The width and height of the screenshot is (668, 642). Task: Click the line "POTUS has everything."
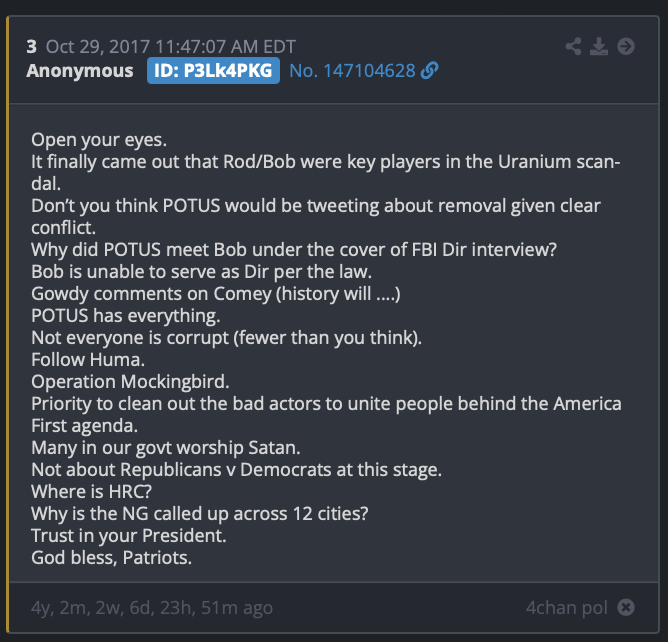click(126, 316)
